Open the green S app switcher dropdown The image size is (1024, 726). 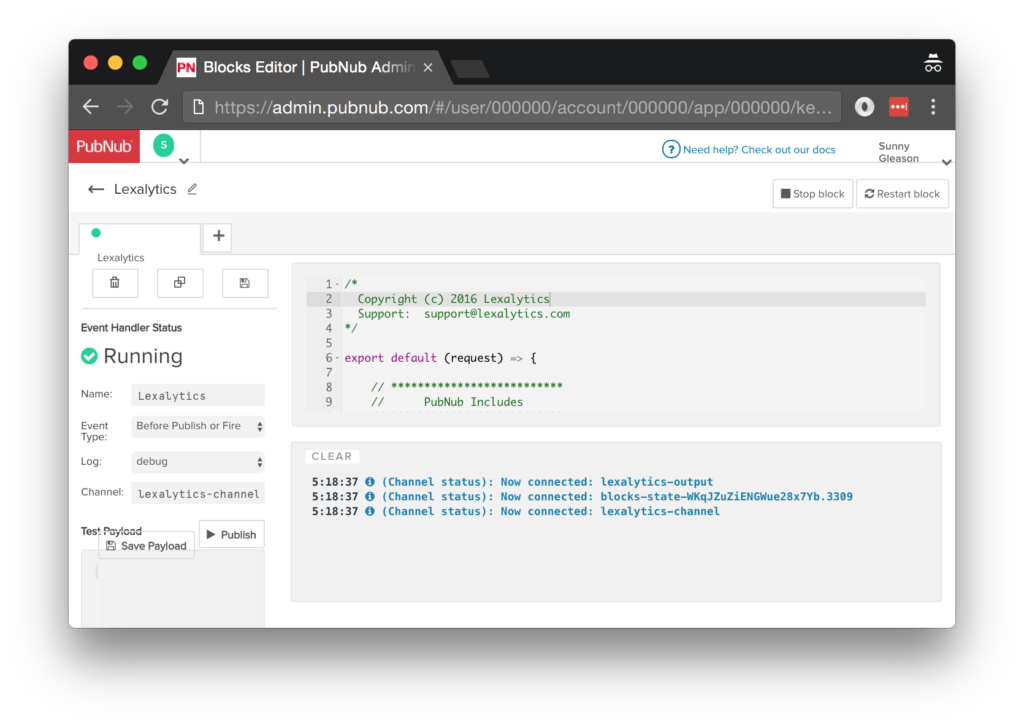coord(183,161)
